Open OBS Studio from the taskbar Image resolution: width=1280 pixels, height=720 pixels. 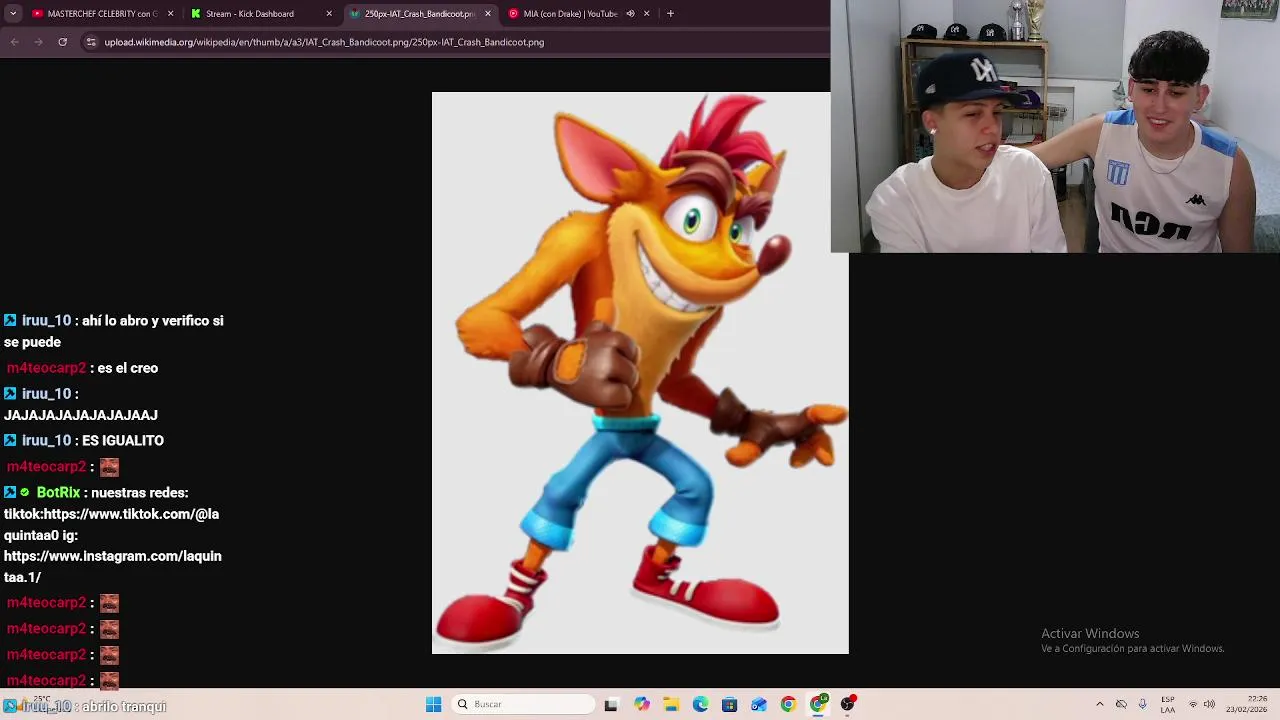click(848, 704)
